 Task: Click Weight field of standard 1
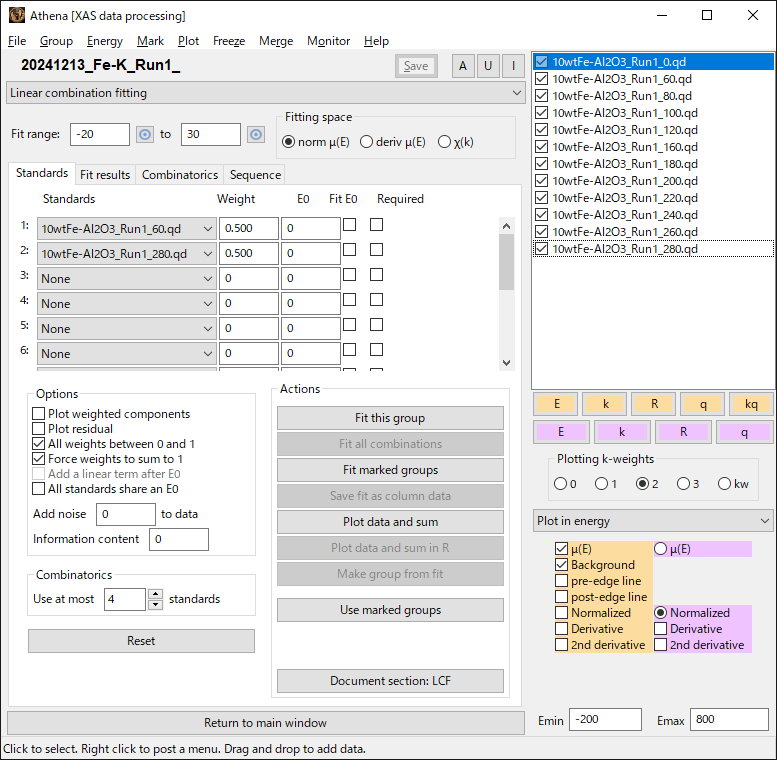[x=249, y=228]
